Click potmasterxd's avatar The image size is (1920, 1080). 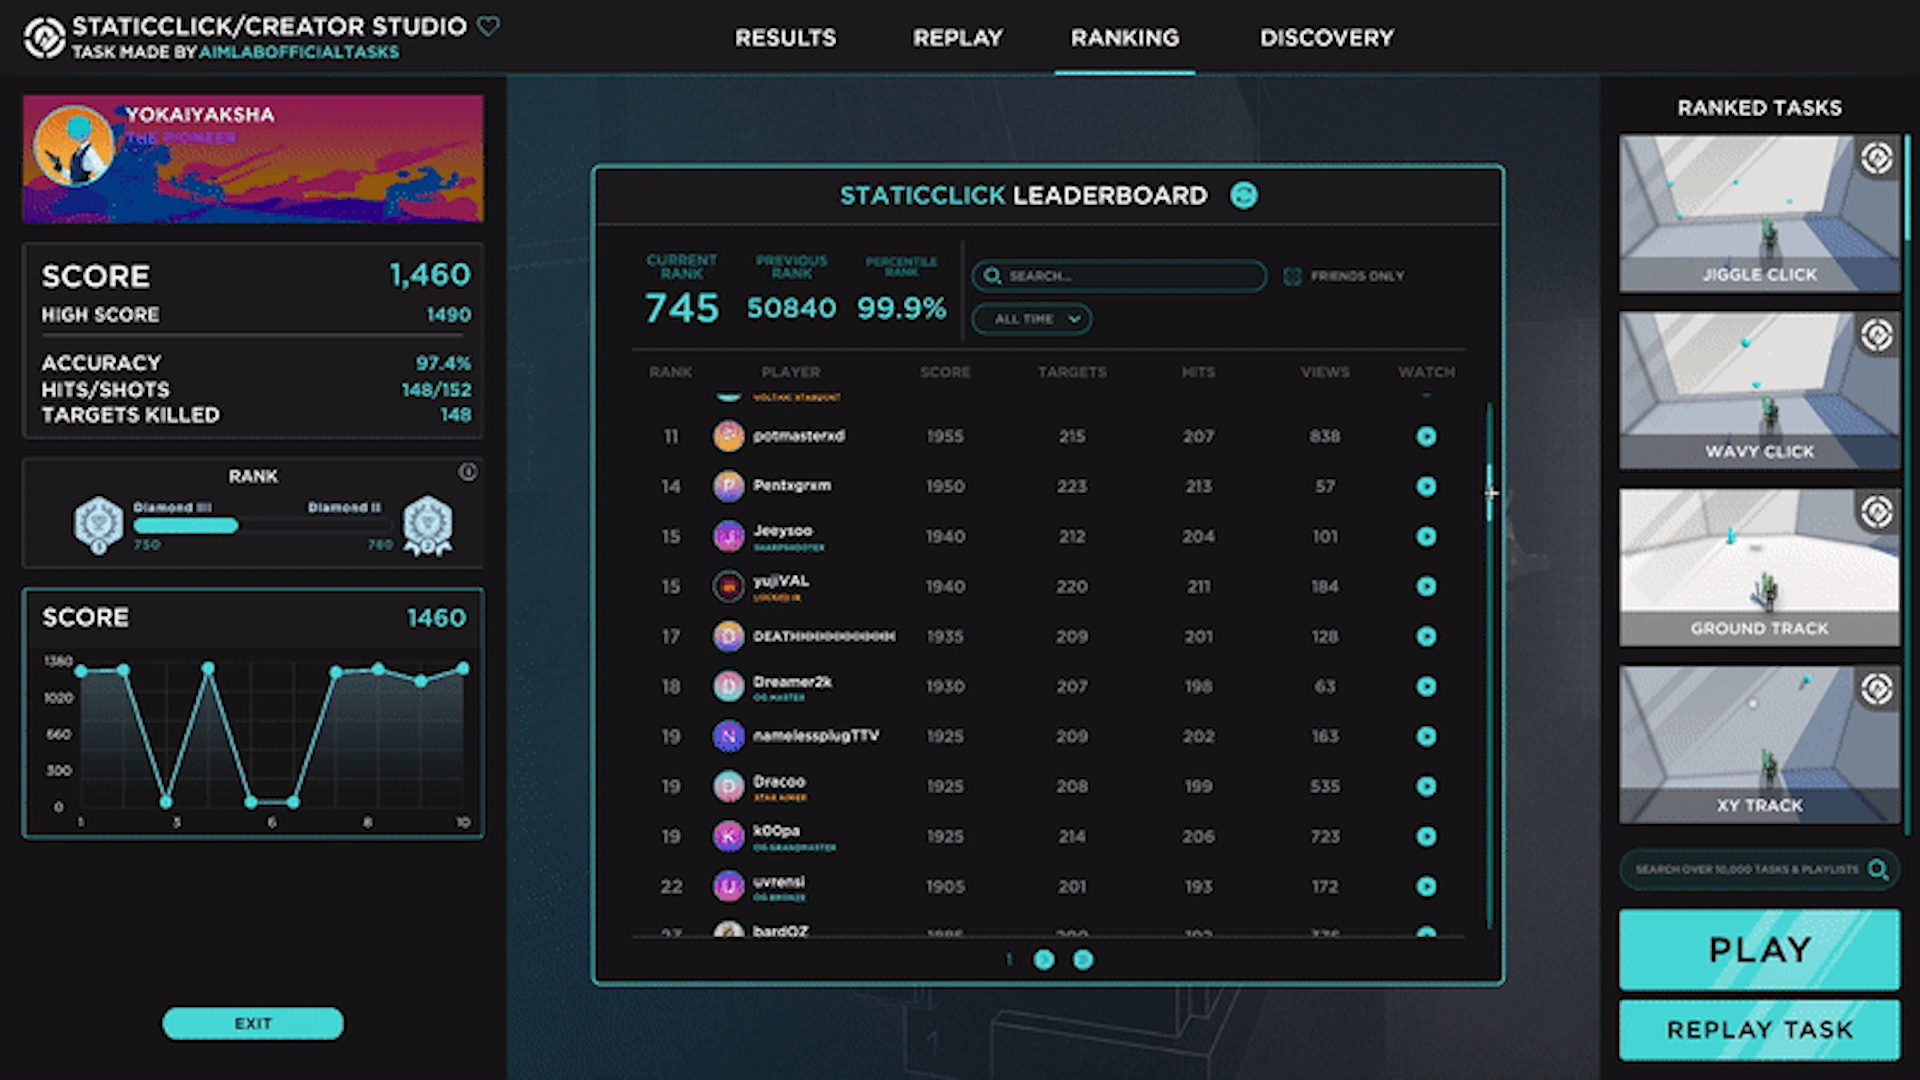[x=729, y=436]
